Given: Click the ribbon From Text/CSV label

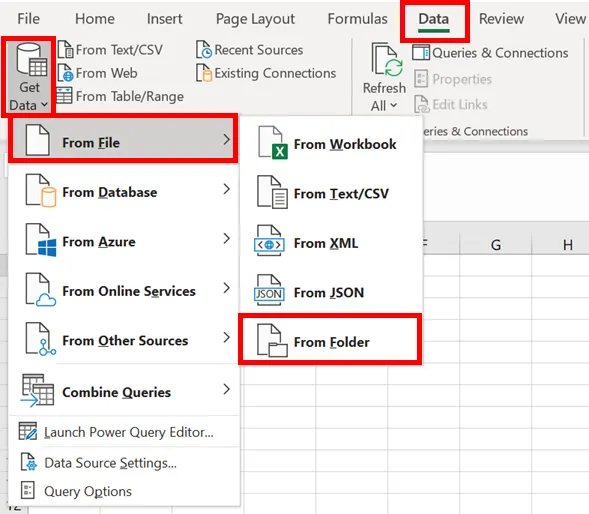Looking at the screenshot, I should click(x=119, y=50).
